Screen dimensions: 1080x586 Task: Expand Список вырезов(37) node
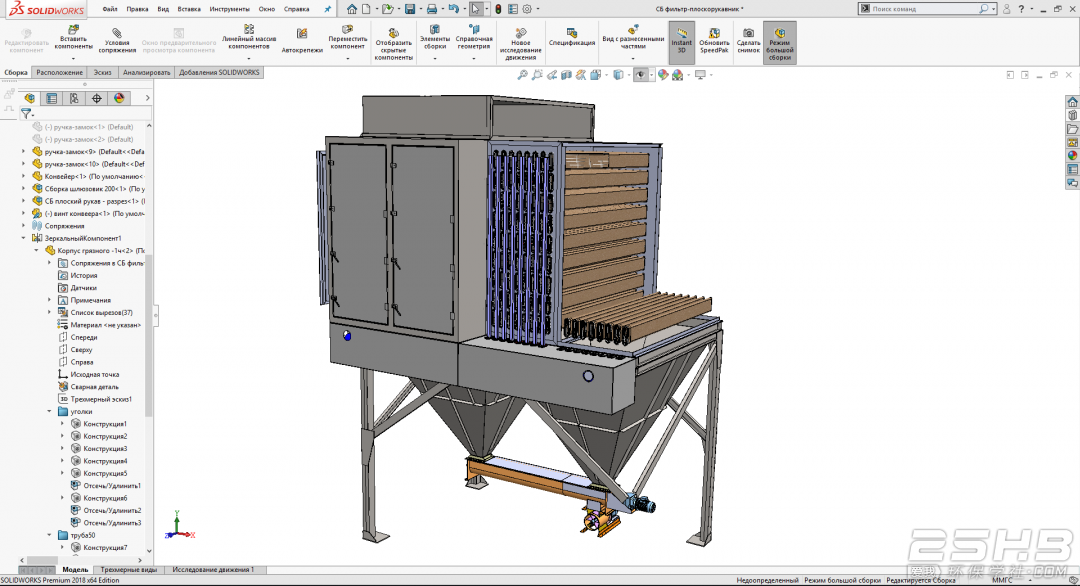tap(50, 313)
